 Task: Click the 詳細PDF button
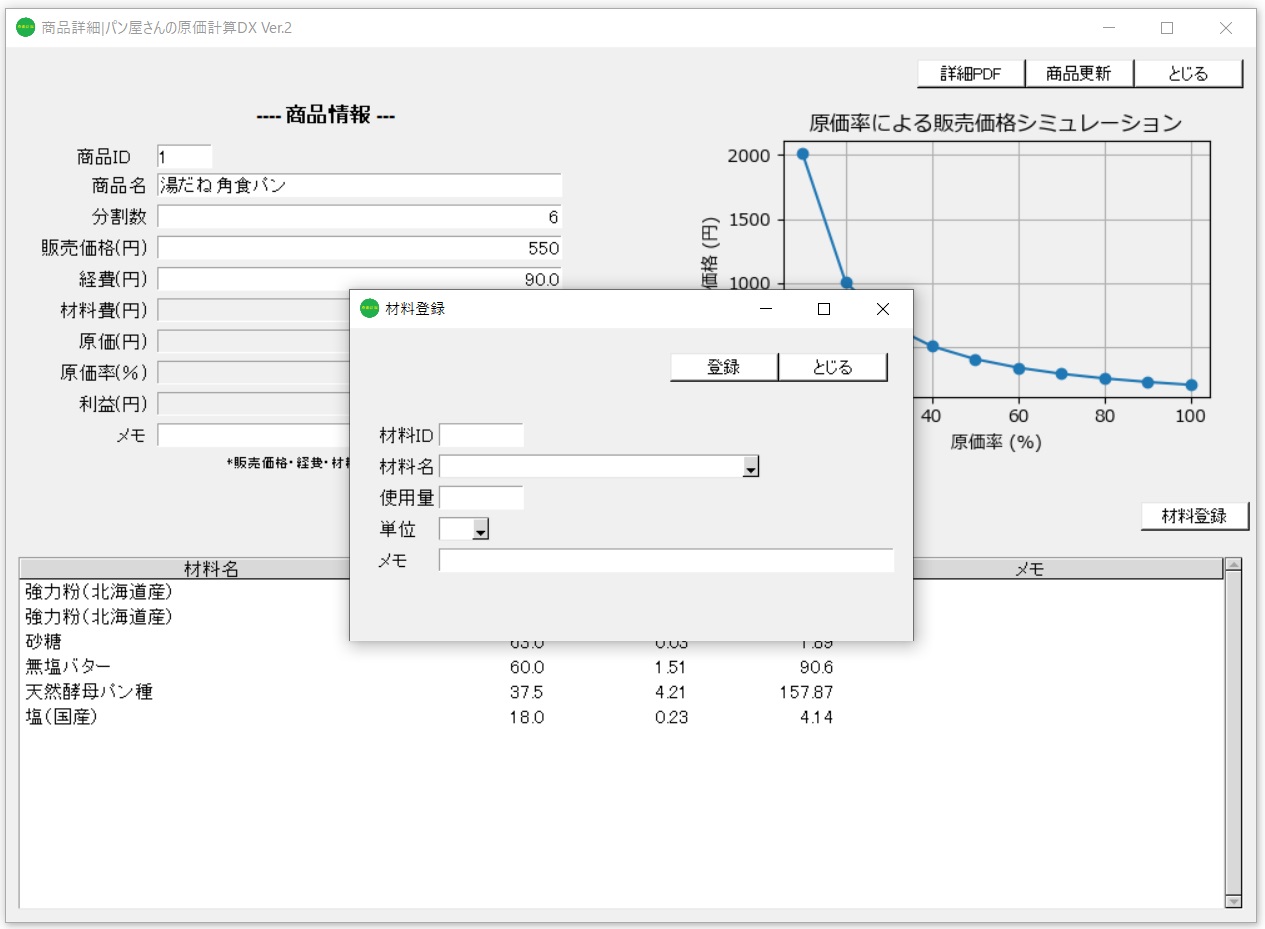click(x=970, y=73)
